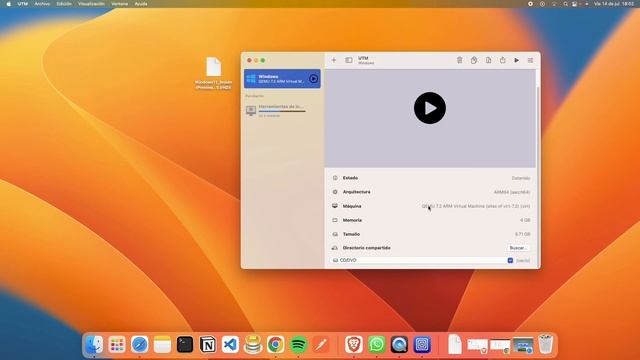Open Brave browser from the Dock
The height and width of the screenshot is (360, 640).
(353, 345)
